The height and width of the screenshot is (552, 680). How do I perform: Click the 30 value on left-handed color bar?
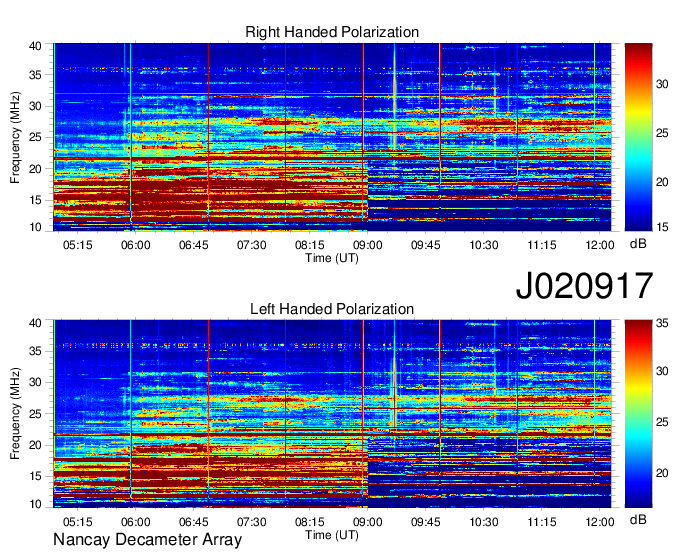pyautogui.click(x=662, y=371)
